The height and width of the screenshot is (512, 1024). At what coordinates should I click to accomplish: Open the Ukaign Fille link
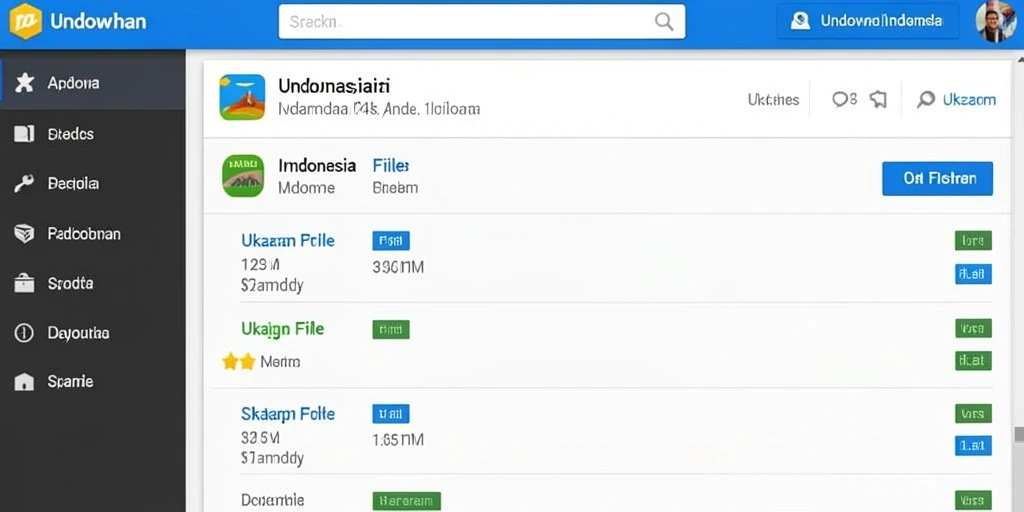(283, 328)
